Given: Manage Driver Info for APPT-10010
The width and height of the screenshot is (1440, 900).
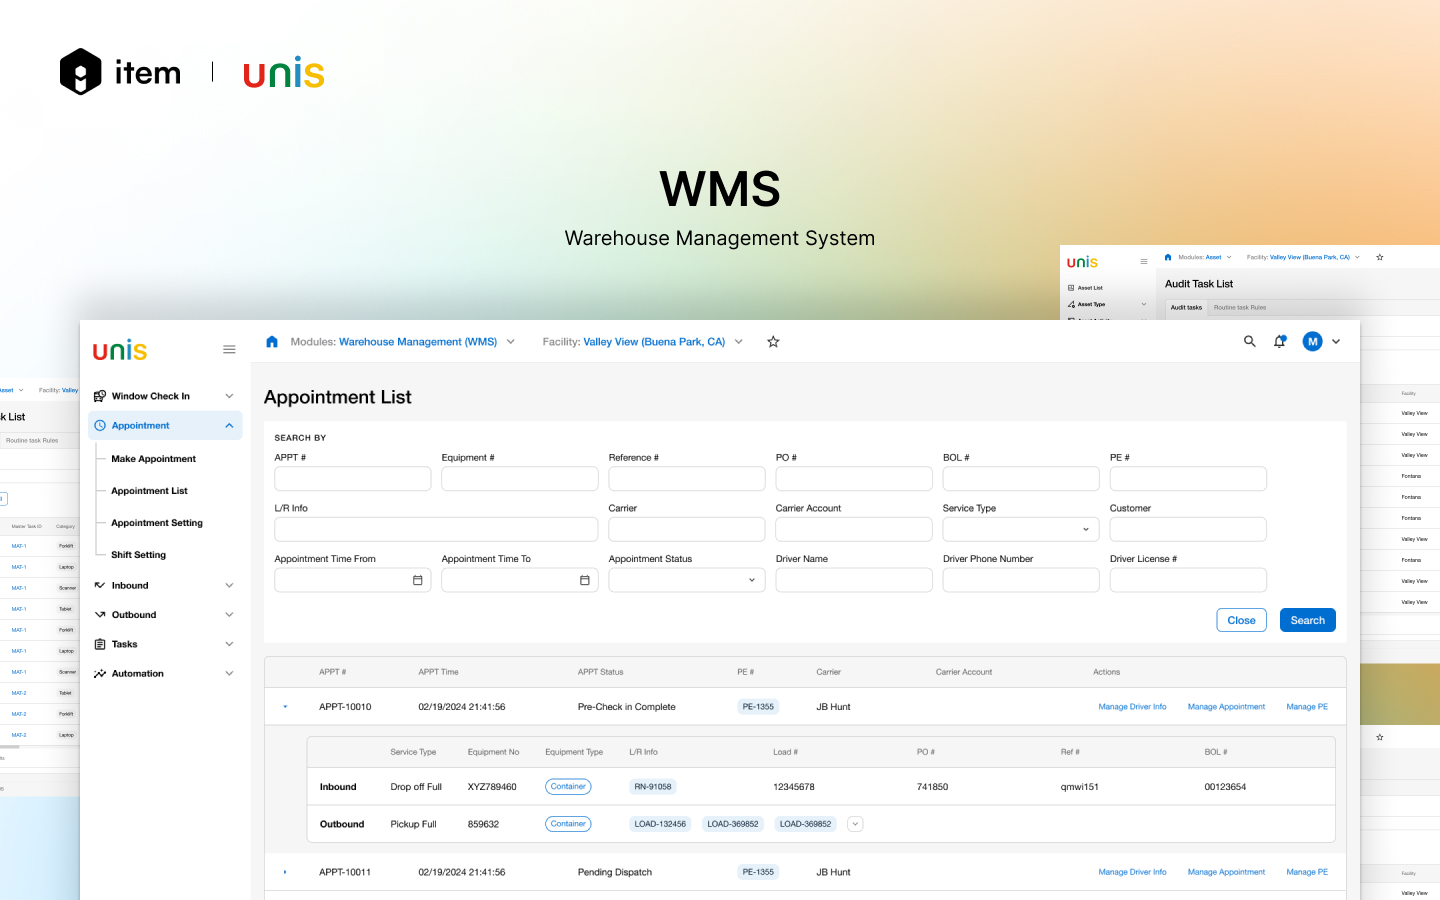Looking at the screenshot, I should (1132, 707).
